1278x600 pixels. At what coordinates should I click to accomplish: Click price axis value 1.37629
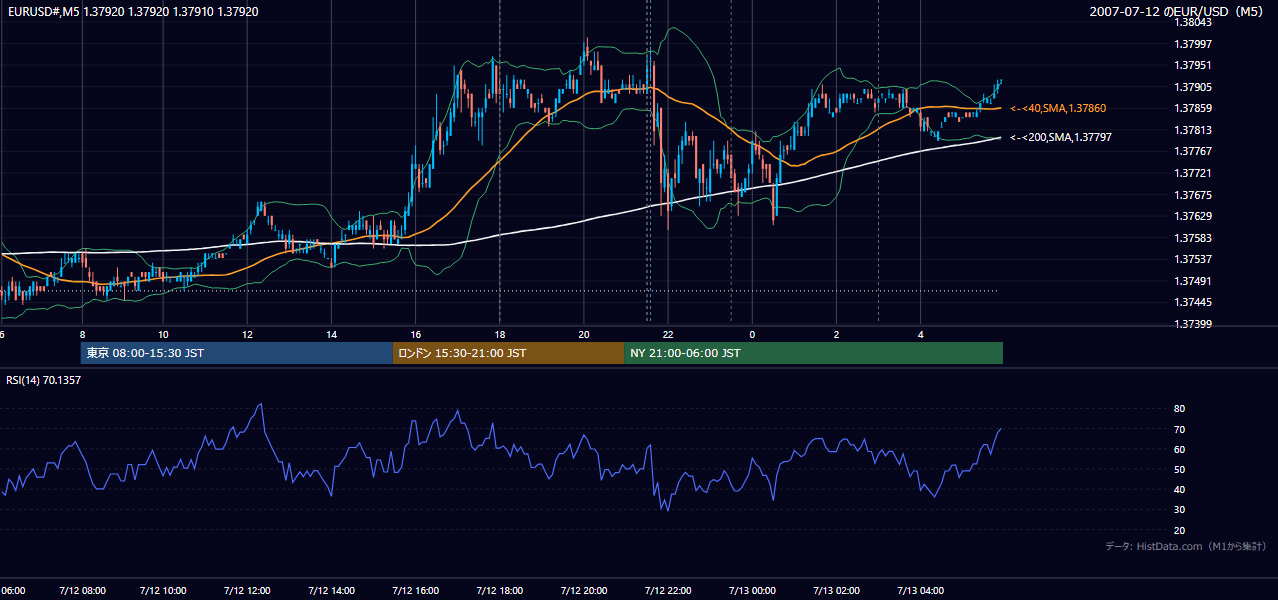1193,216
